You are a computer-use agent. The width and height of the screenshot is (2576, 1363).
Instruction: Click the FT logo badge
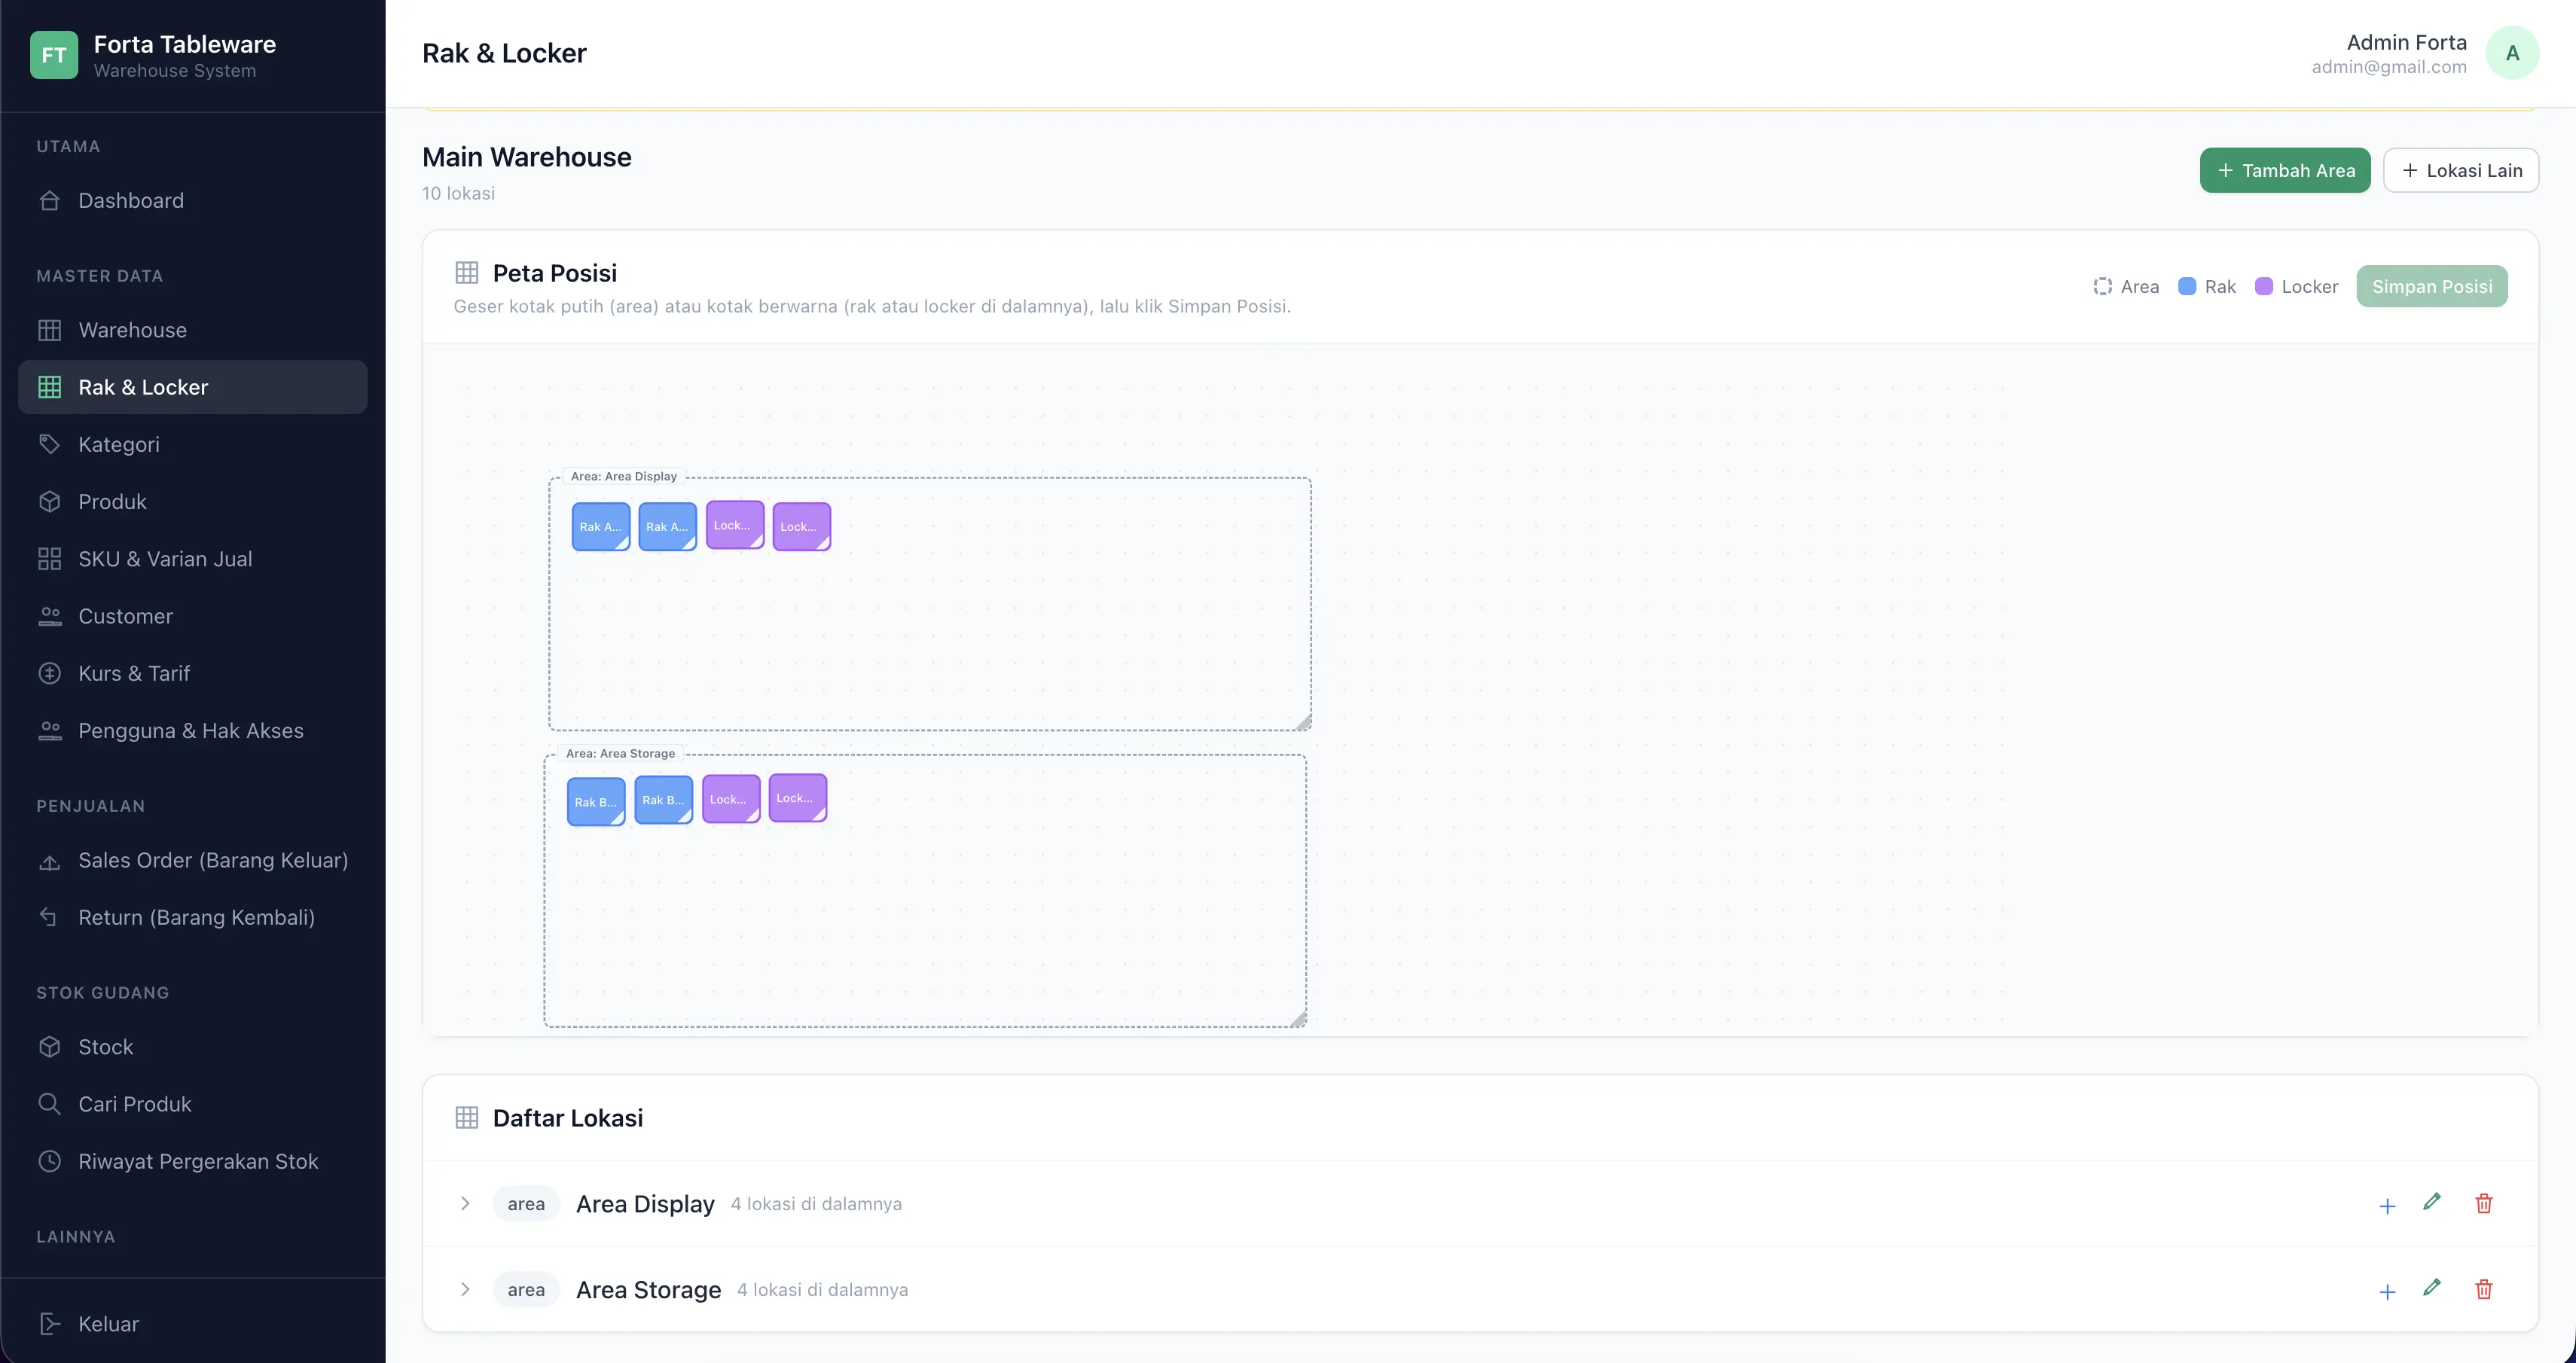[x=54, y=55]
